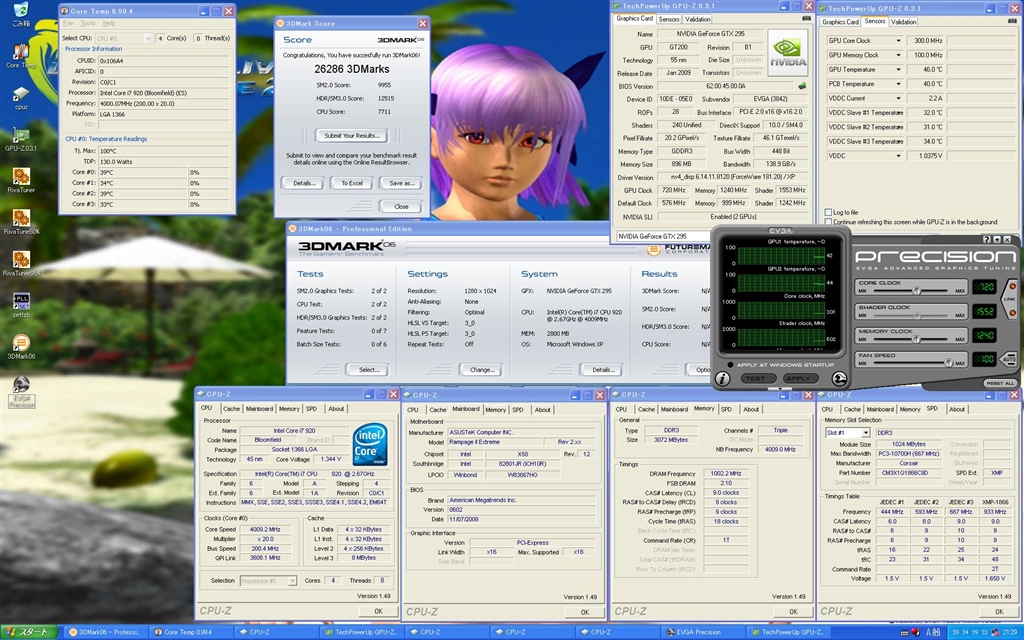This screenshot has height=640, width=1024.
Task: Open the setfsb desktop shortcut
Action: tap(21, 301)
